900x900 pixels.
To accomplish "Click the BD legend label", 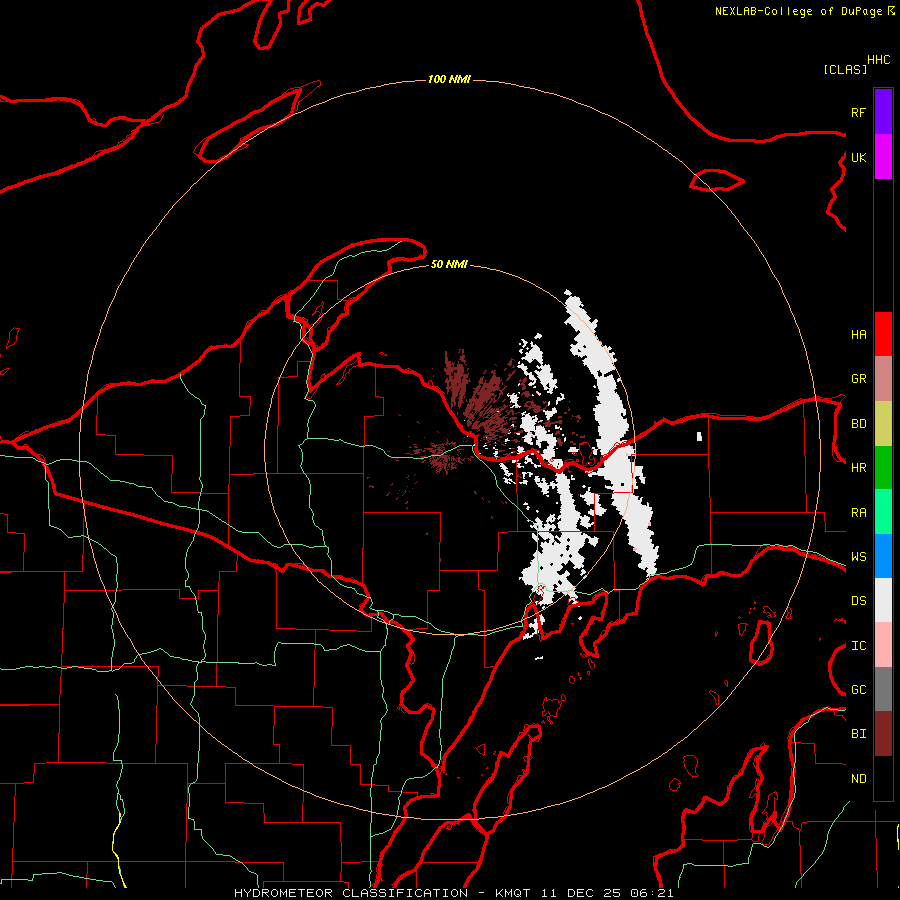I will pyautogui.click(x=858, y=424).
